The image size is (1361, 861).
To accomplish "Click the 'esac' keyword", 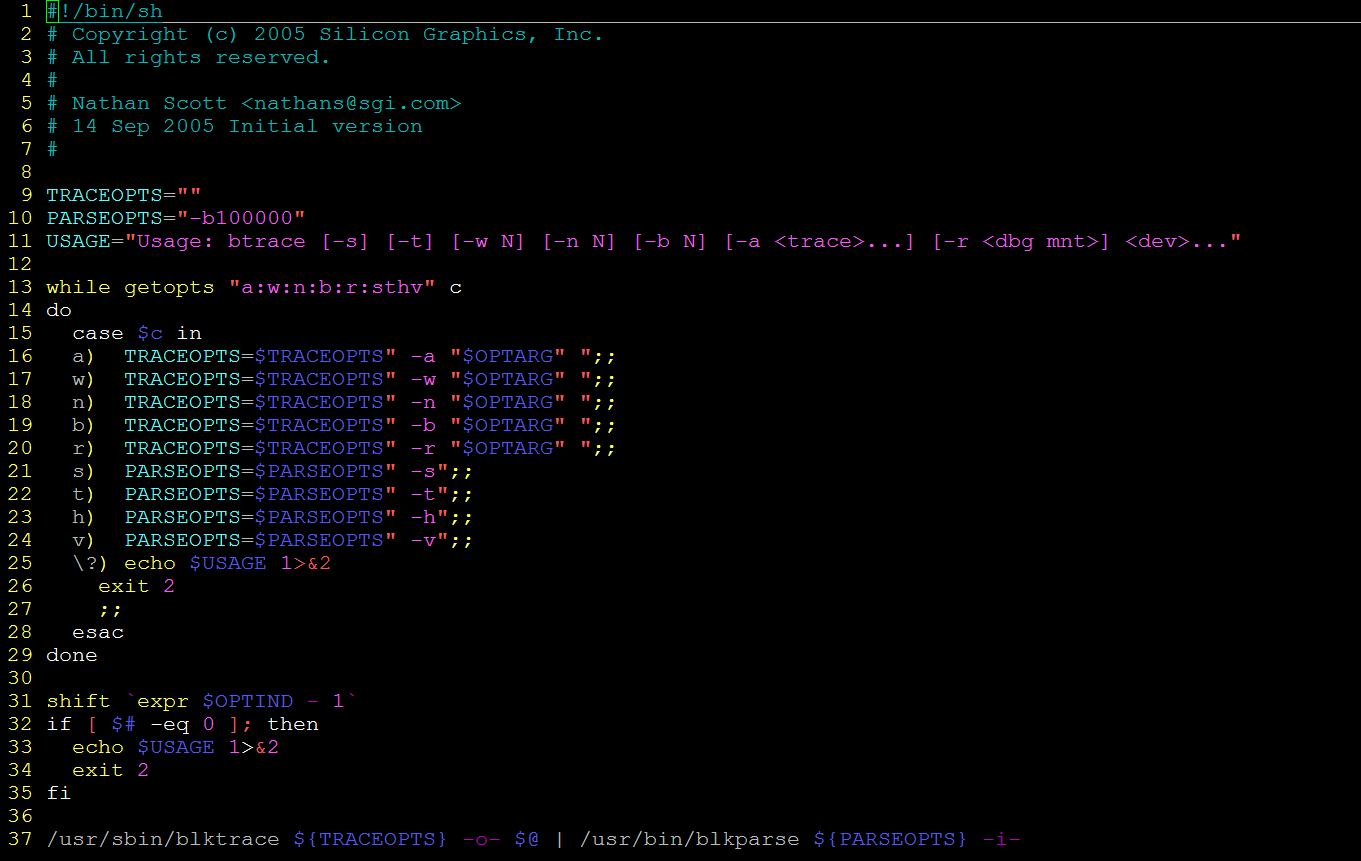I will click(98, 632).
